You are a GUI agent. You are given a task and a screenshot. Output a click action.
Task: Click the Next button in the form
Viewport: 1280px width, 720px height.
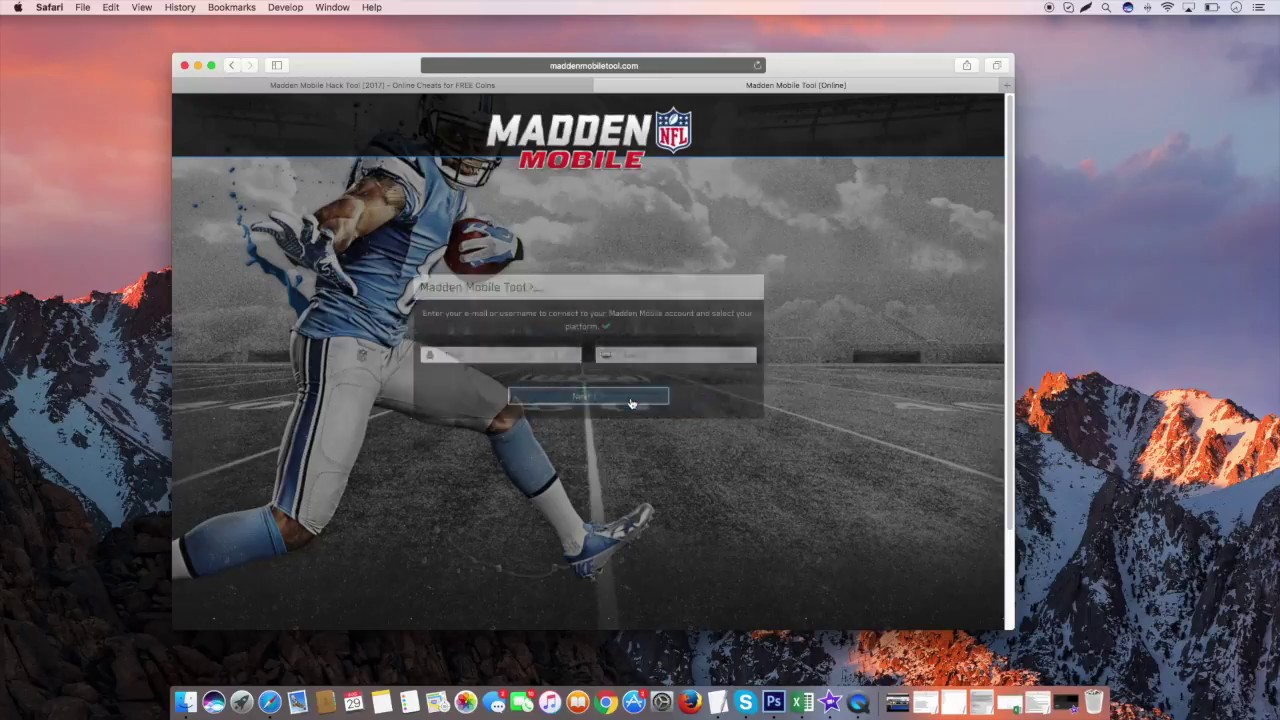point(589,397)
